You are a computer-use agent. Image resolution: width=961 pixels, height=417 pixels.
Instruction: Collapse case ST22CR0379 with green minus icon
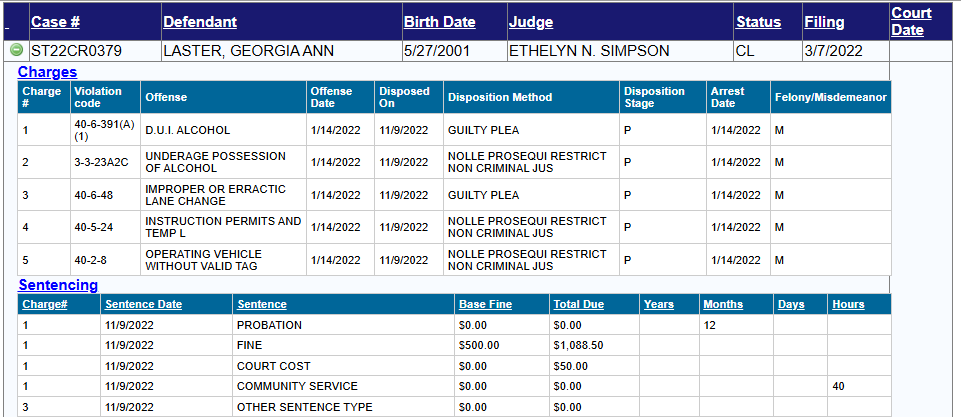pos(16,50)
